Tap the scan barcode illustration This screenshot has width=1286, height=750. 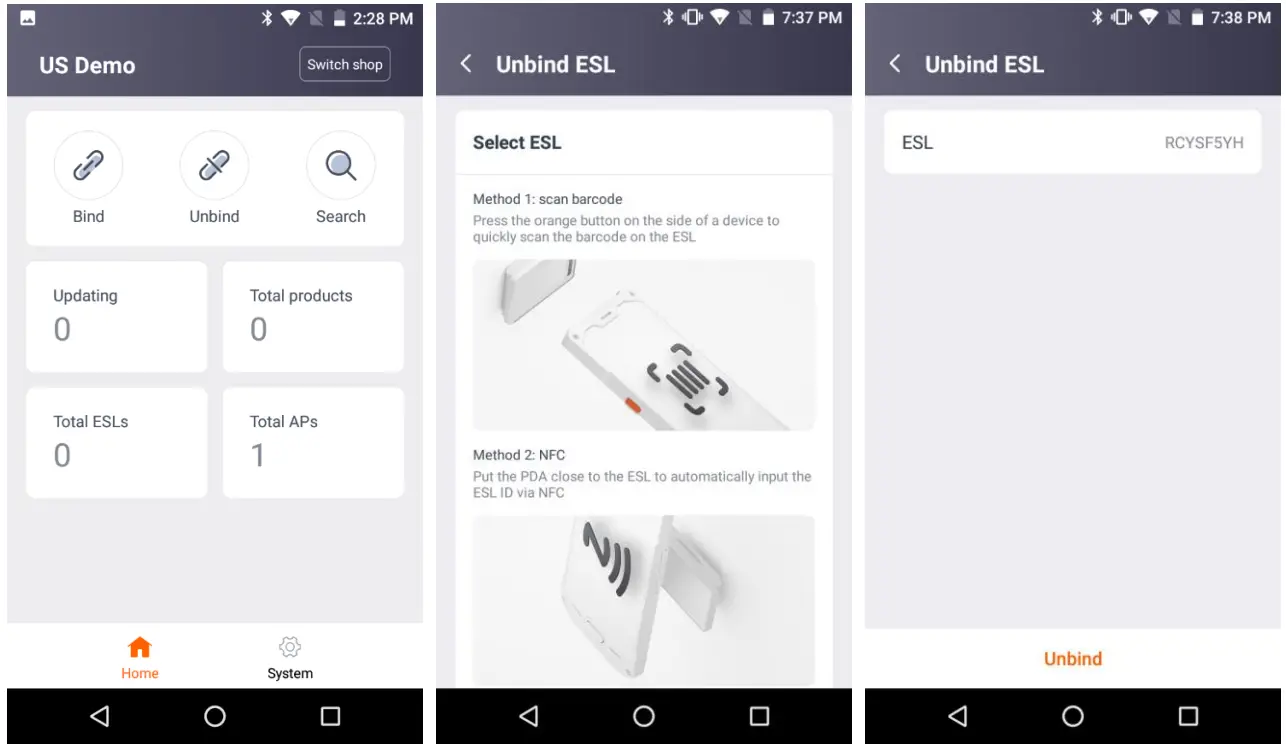644,345
